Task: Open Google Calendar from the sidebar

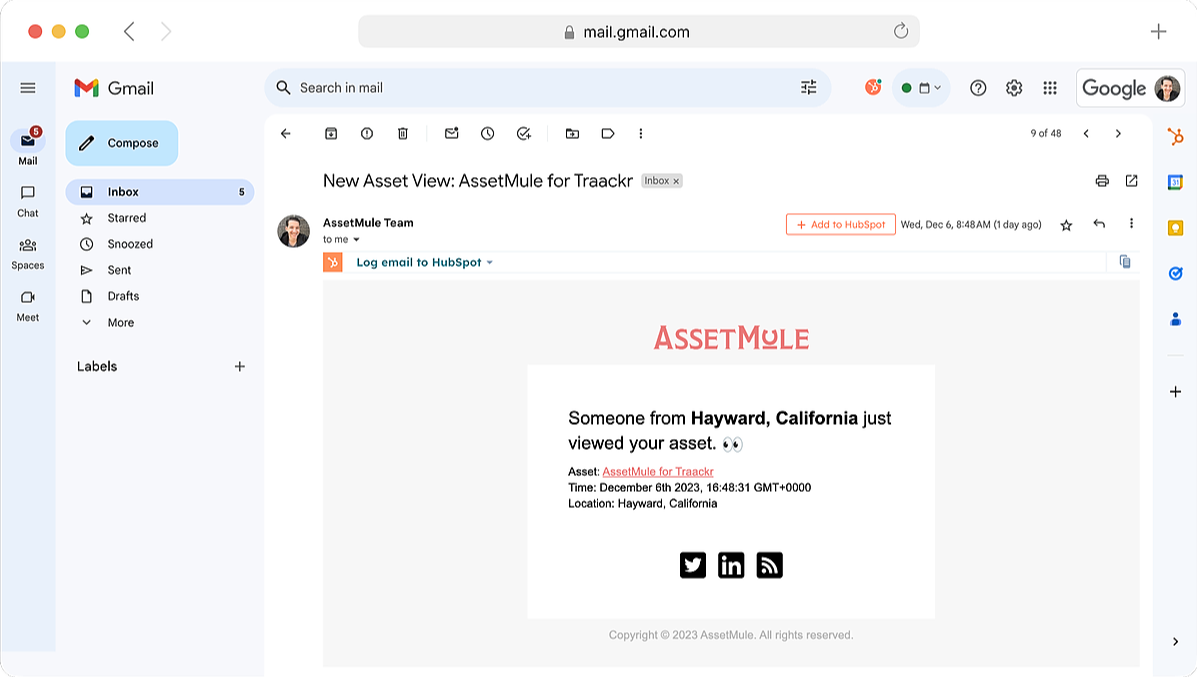Action: point(1176,182)
